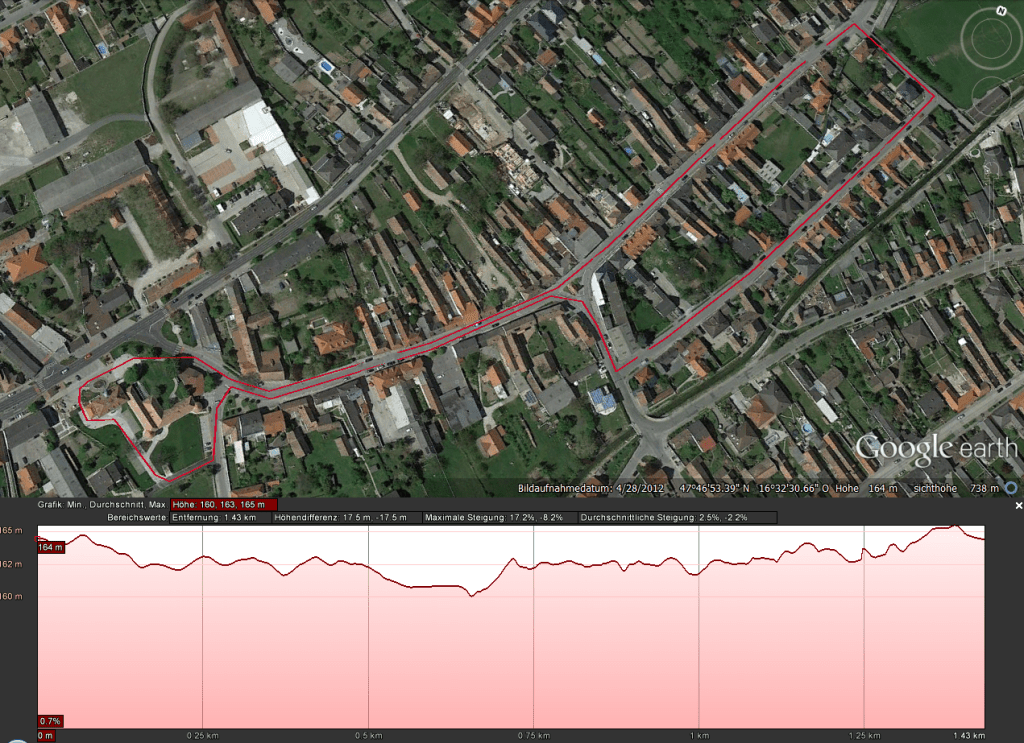The width and height of the screenshot is (1024, 743).
Task: Click the streaming status ring icon
Action: tap(1010, 488)
